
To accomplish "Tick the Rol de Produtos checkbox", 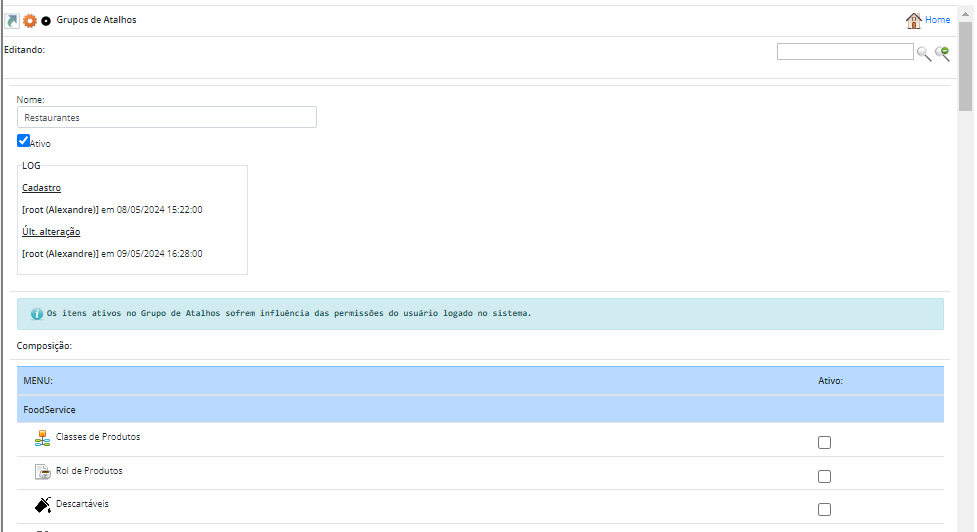I will point(824,476).
